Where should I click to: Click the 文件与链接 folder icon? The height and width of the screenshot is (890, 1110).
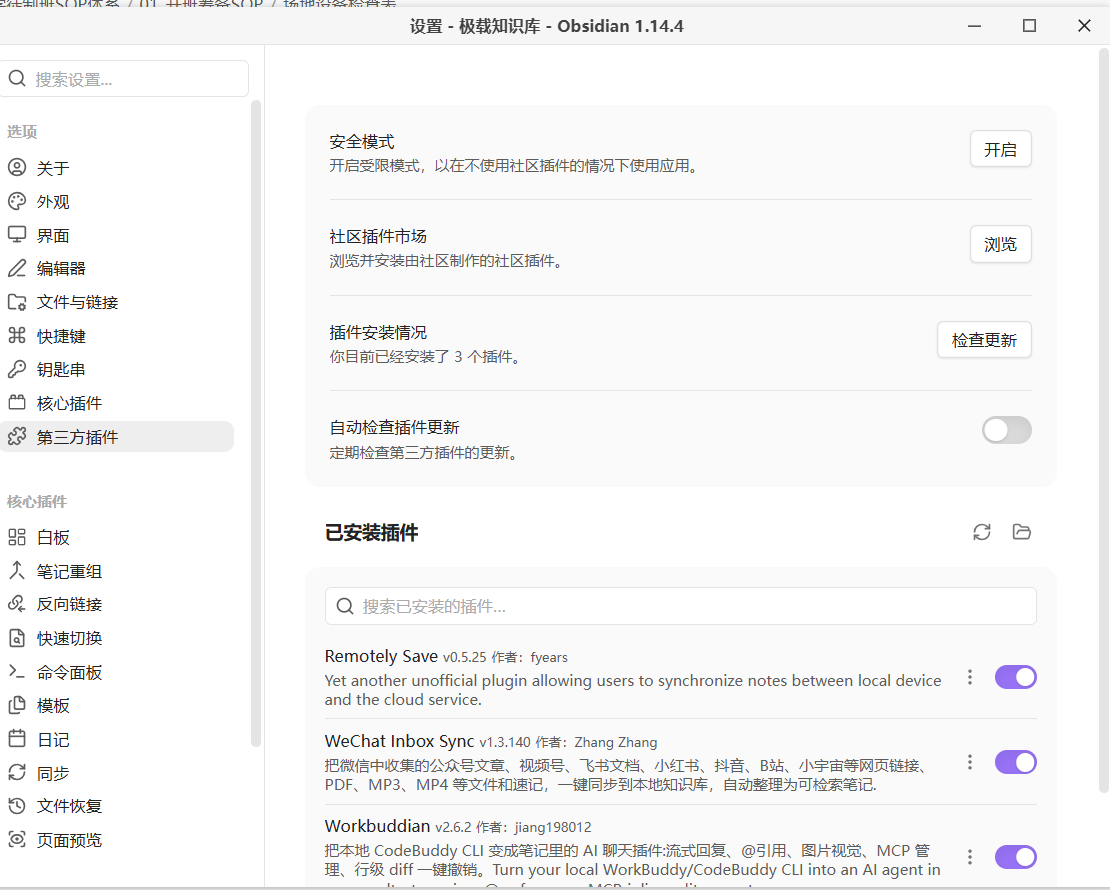tap(17, 302)
